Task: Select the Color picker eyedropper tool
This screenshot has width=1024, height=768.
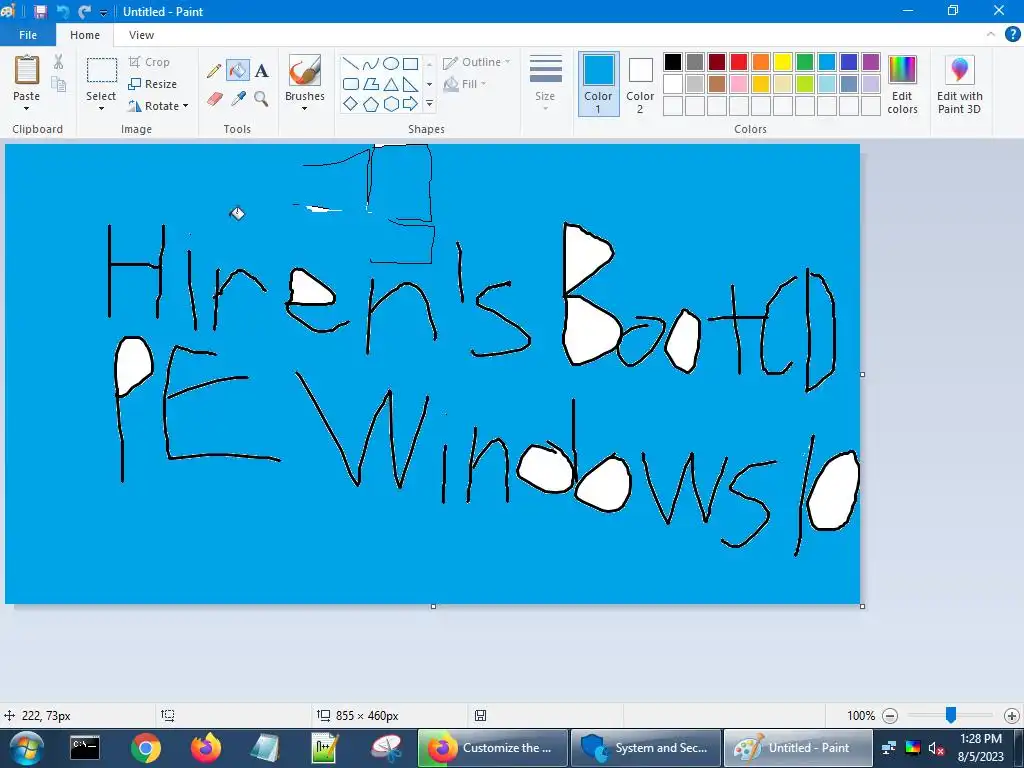Action: click(x=238, y=99)
